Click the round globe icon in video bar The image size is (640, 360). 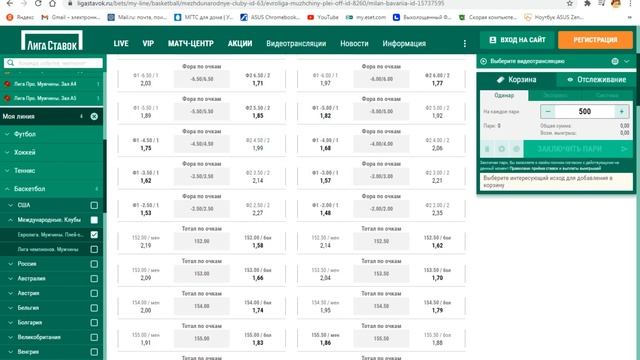click(x=615, y=61)
